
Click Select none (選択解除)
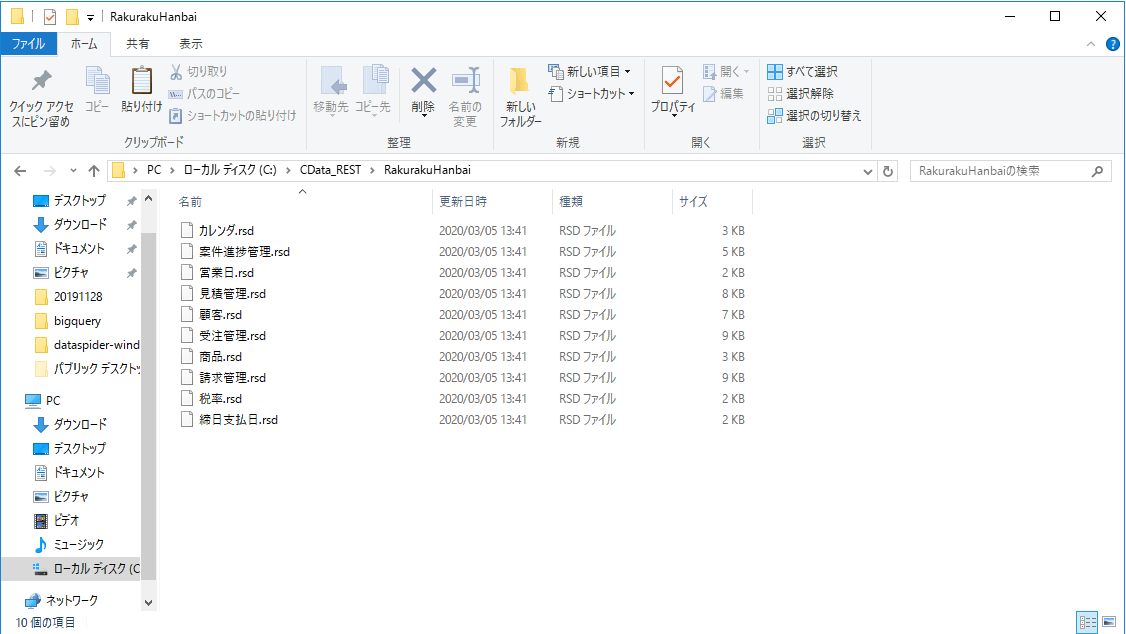[x=801, y=94]
